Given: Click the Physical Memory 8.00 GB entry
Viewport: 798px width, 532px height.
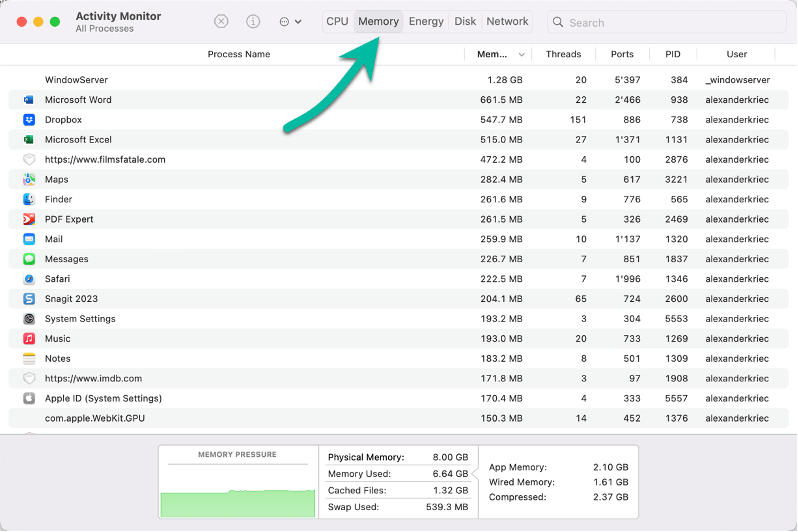Looking at the screenshot, I should point(398,457).
